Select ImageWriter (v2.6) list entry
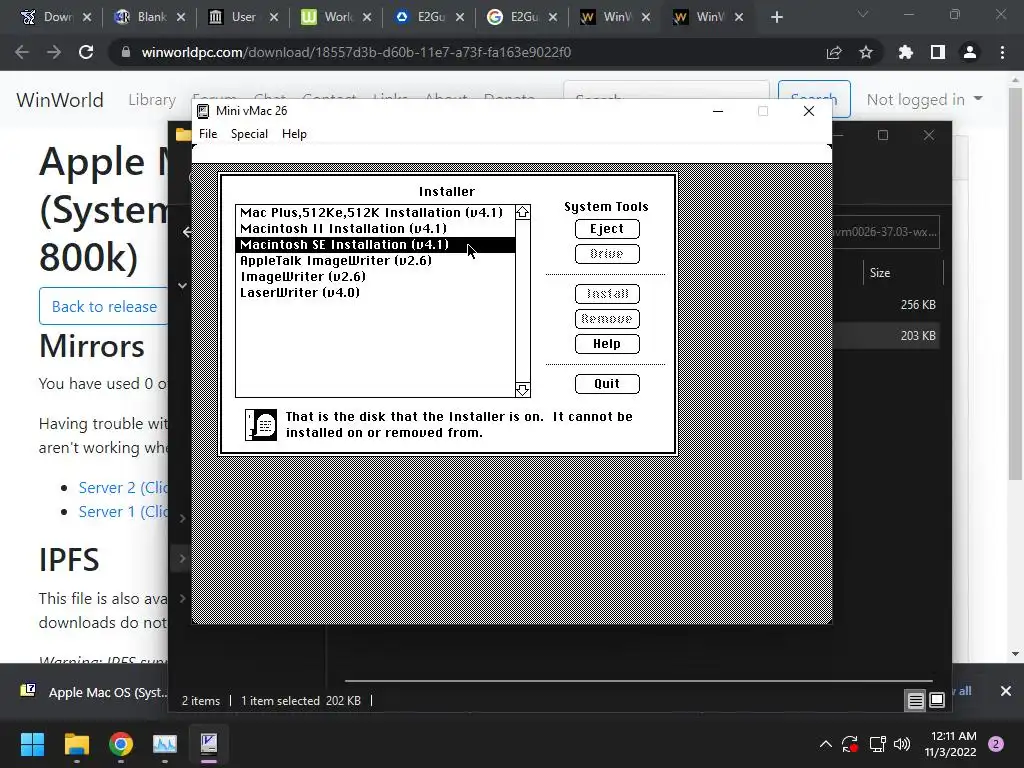Screen dimensions: 1024x768 click(x=375, y=277)
